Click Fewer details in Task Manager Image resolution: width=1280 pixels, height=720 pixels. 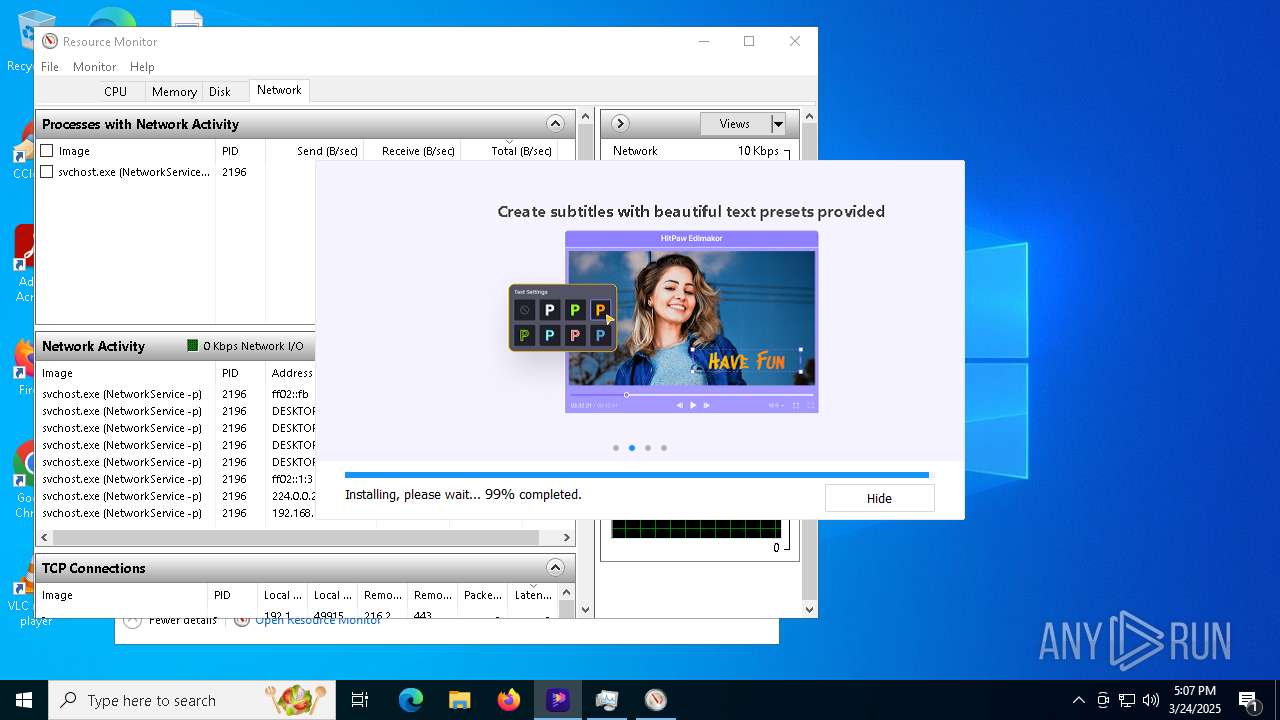point(183,621)
